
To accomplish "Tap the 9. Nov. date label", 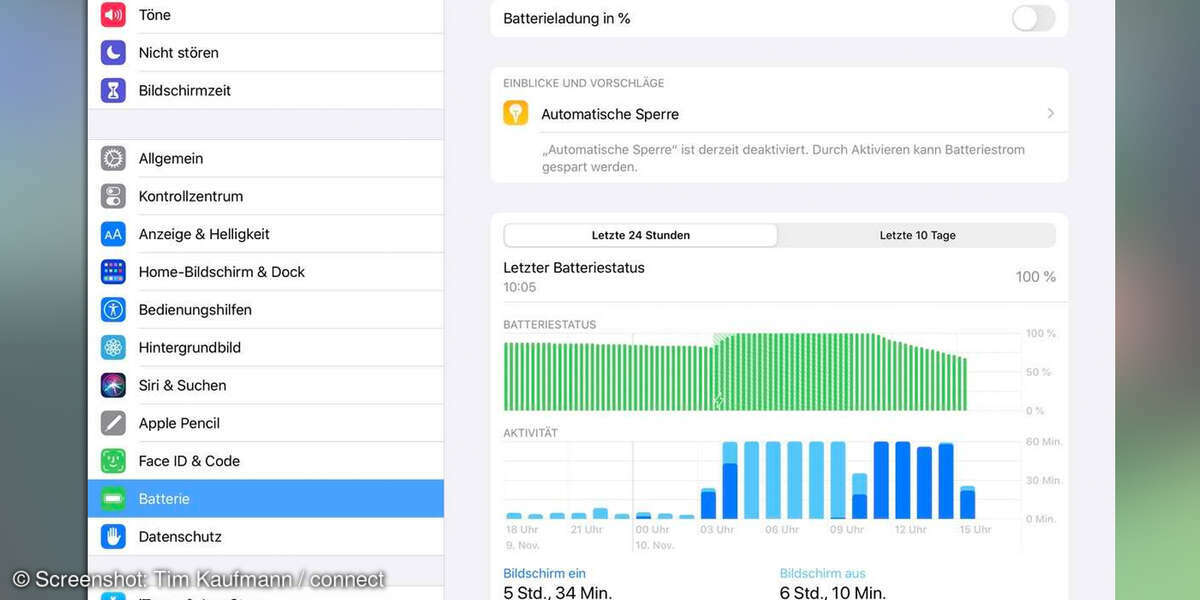I will click(x=523, y=545).
